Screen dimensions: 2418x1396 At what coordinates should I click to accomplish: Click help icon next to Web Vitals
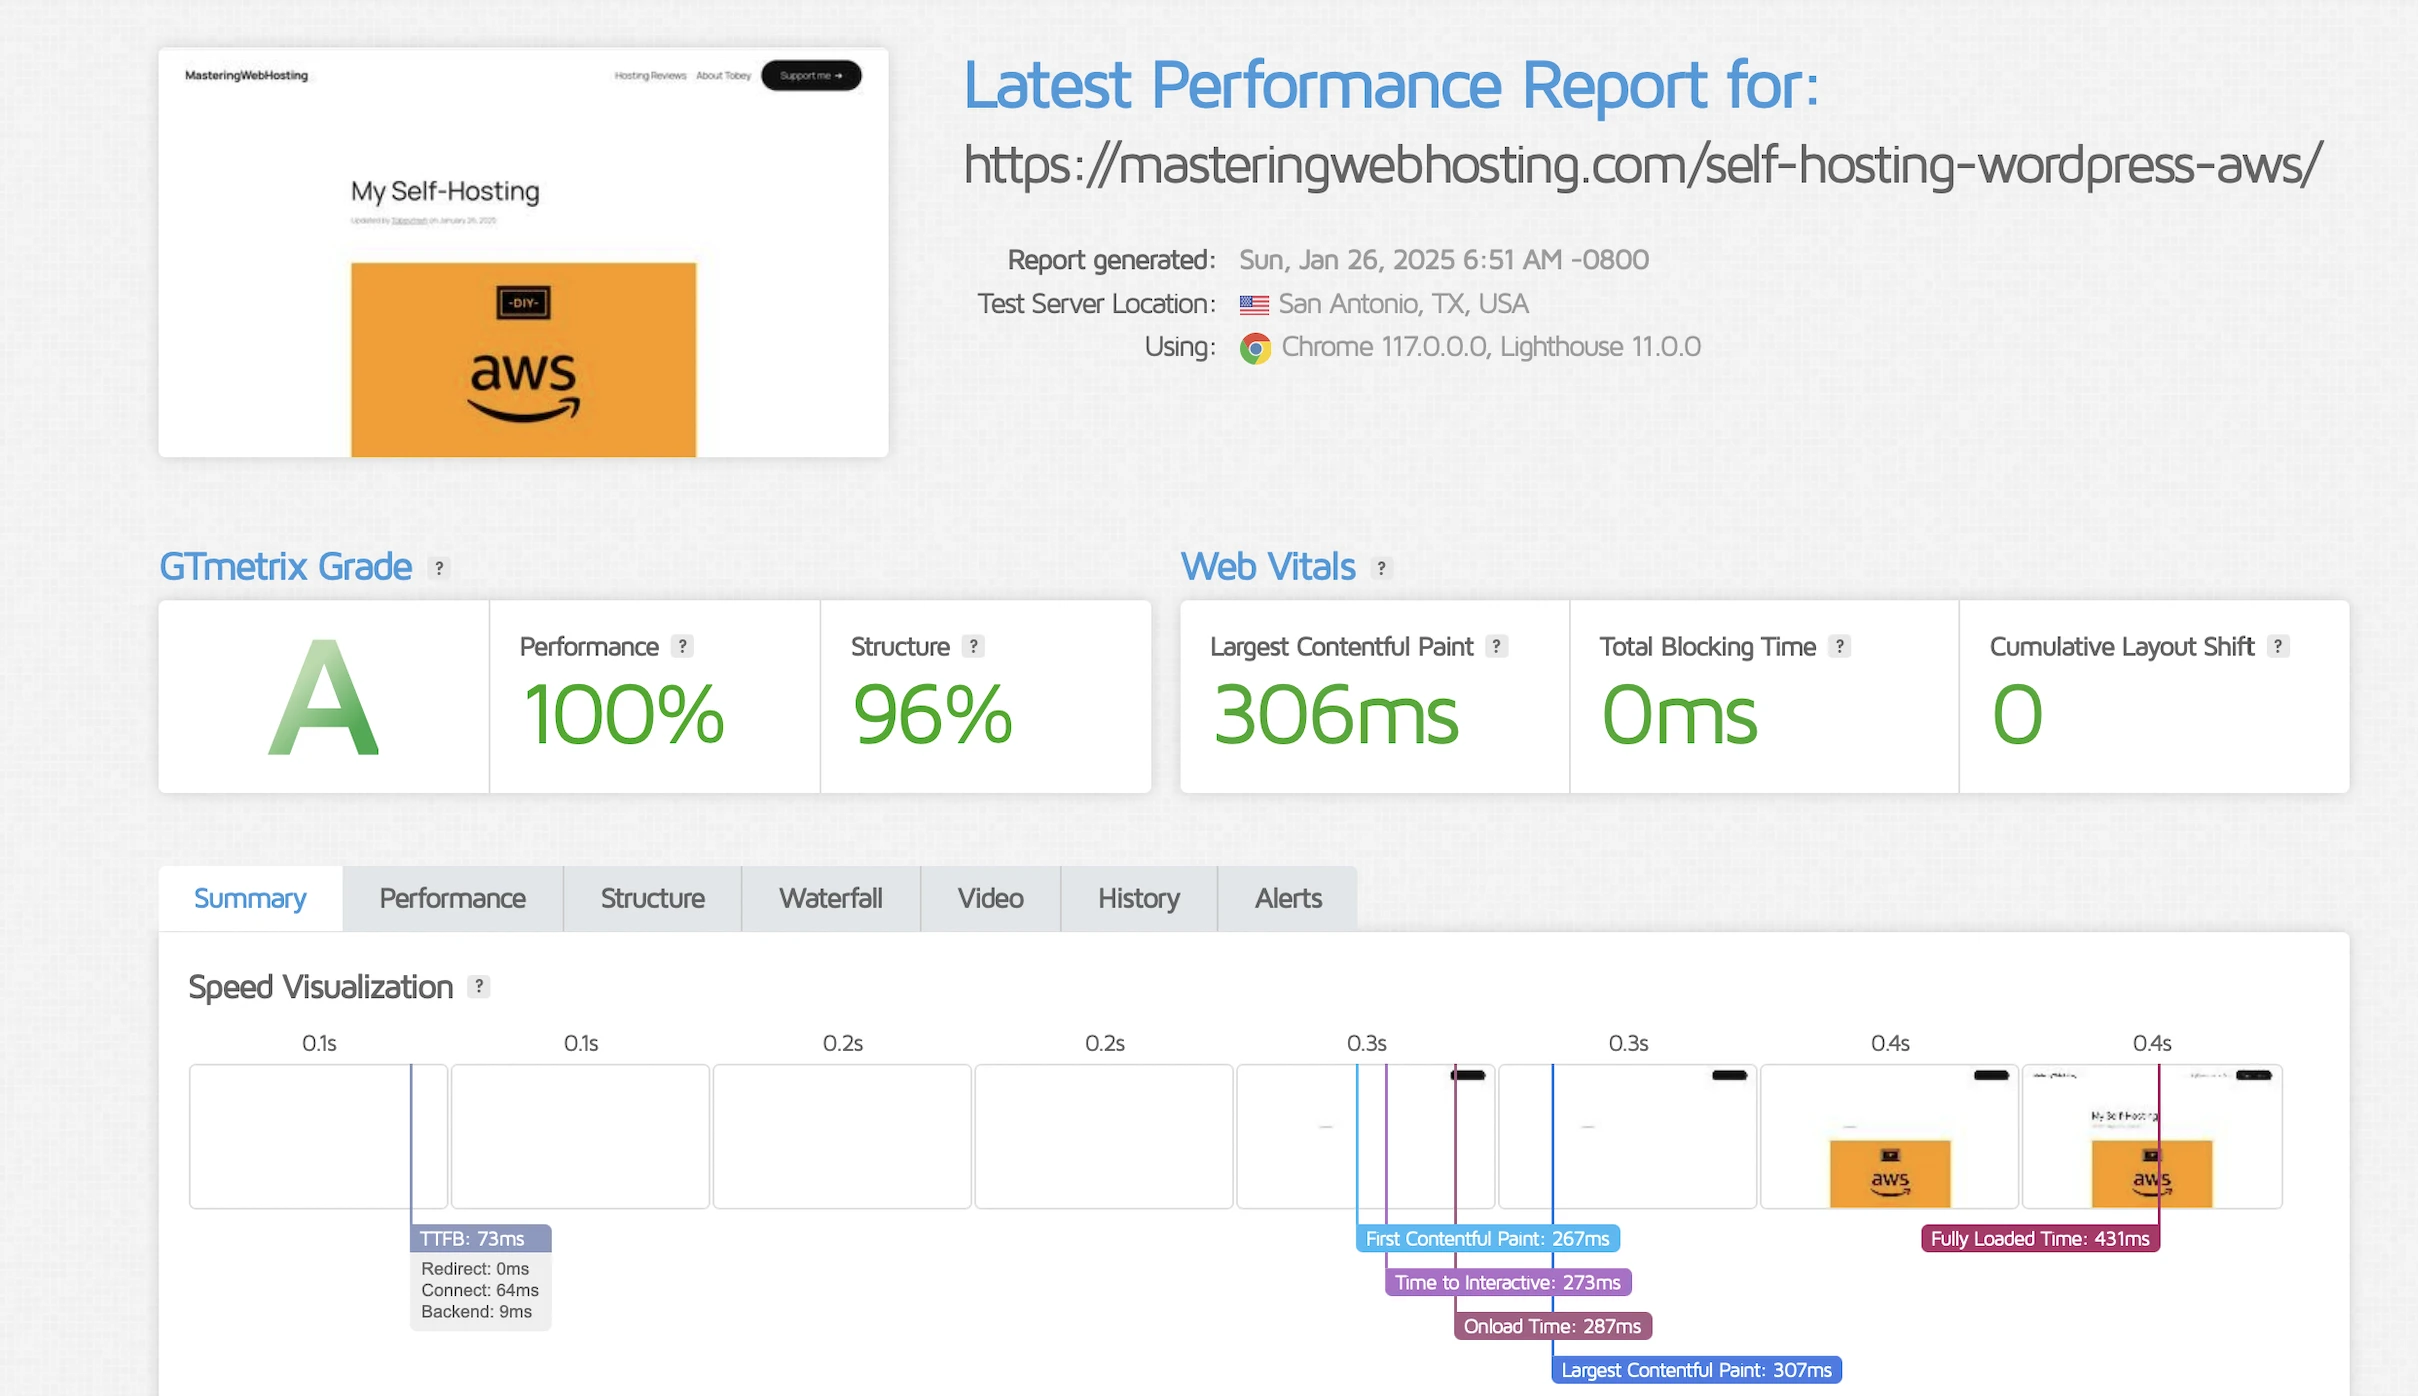1381,568
